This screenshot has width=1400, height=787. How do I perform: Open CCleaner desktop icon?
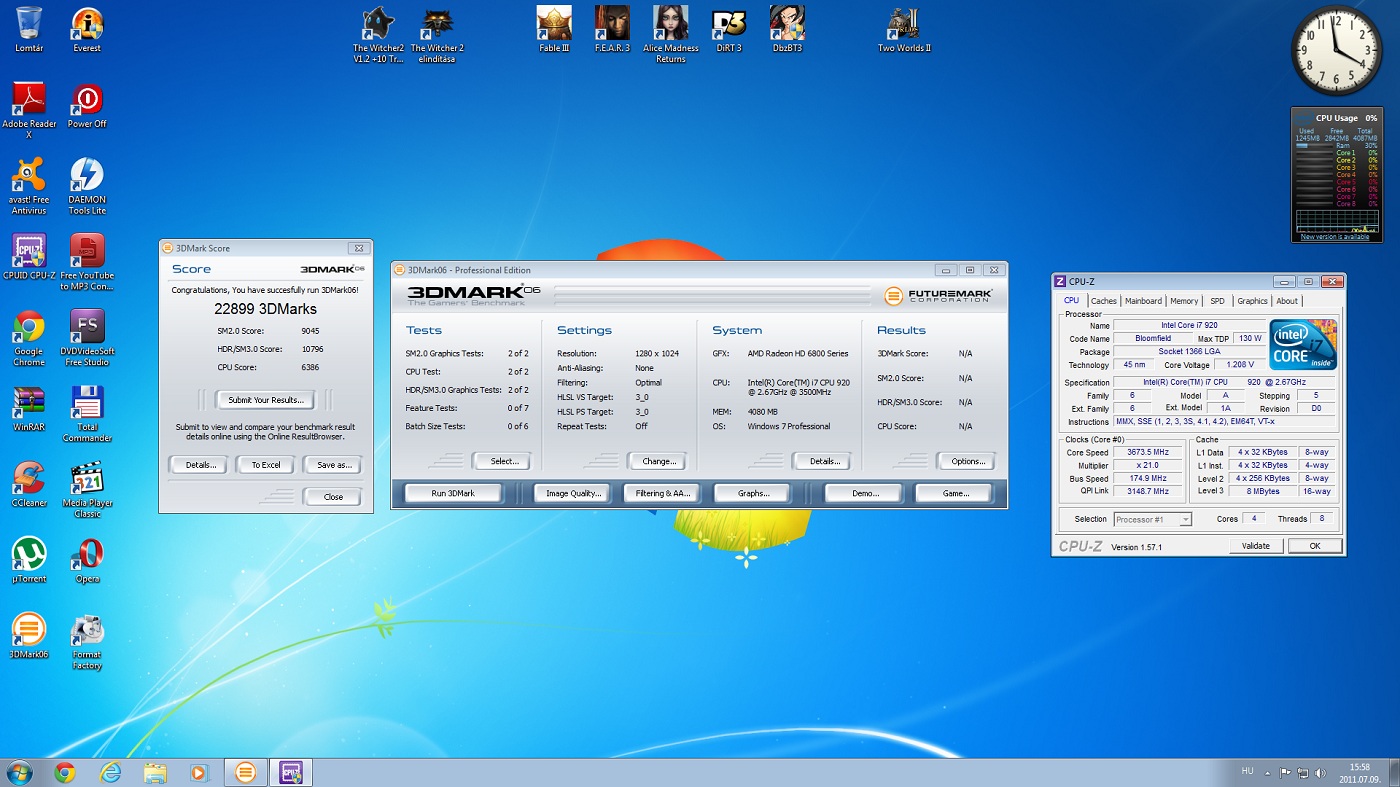tap(29, 485)
